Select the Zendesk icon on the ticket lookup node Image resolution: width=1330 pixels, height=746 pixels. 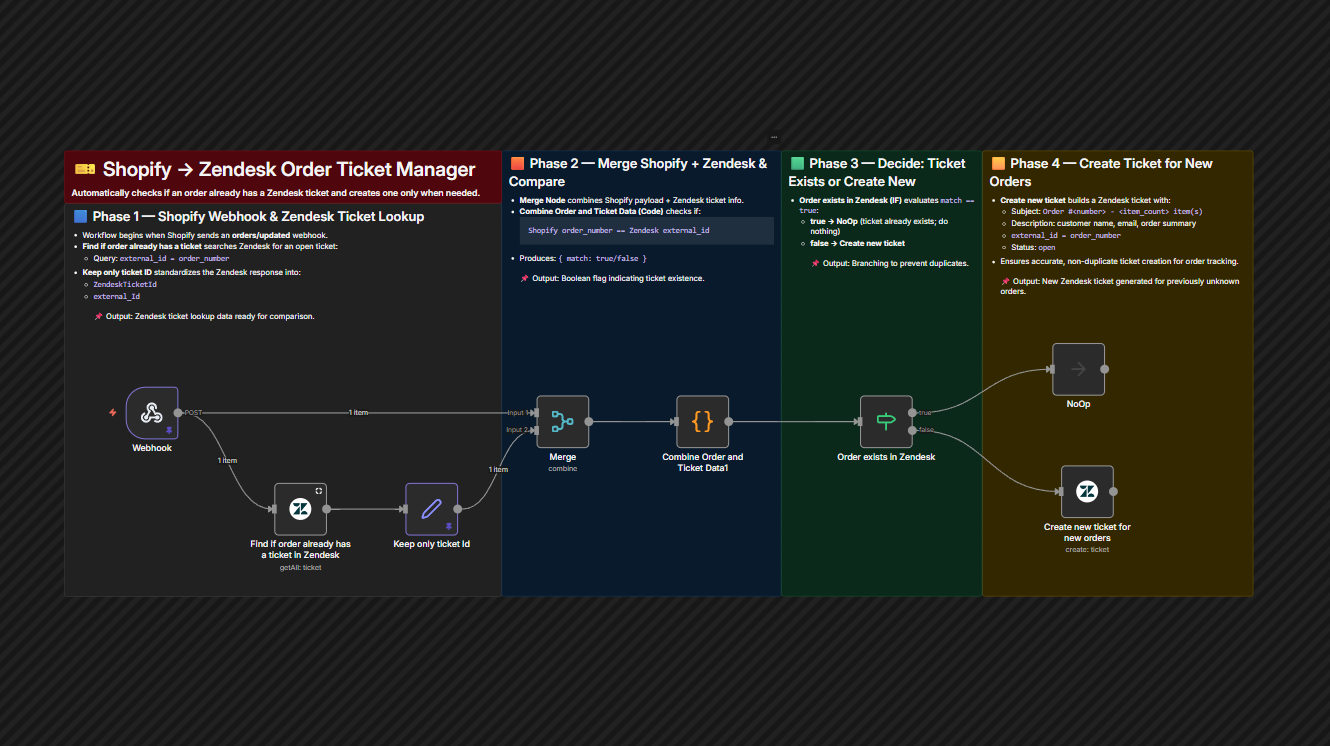300,510
